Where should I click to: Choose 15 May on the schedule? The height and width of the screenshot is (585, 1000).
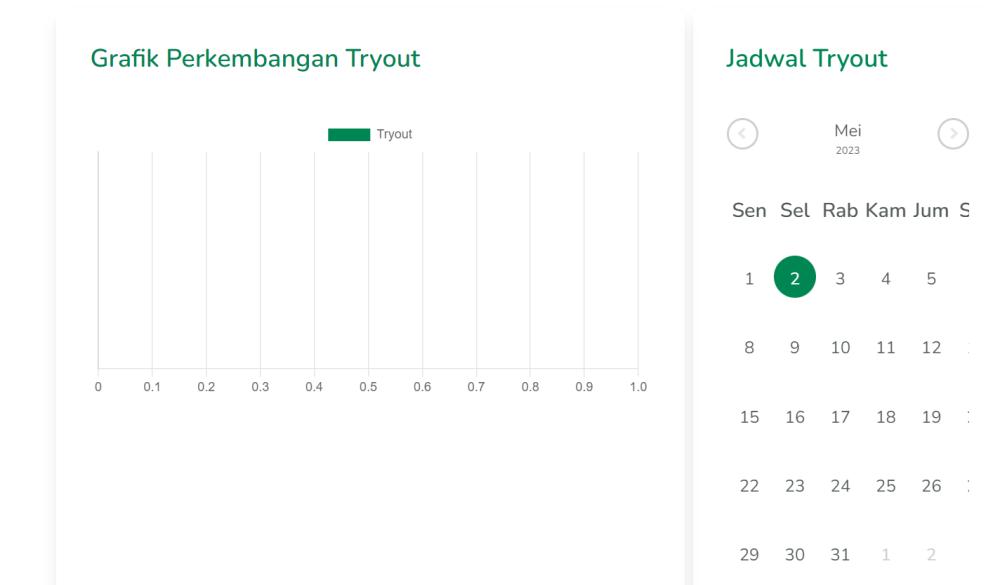(x=749, y=417)
